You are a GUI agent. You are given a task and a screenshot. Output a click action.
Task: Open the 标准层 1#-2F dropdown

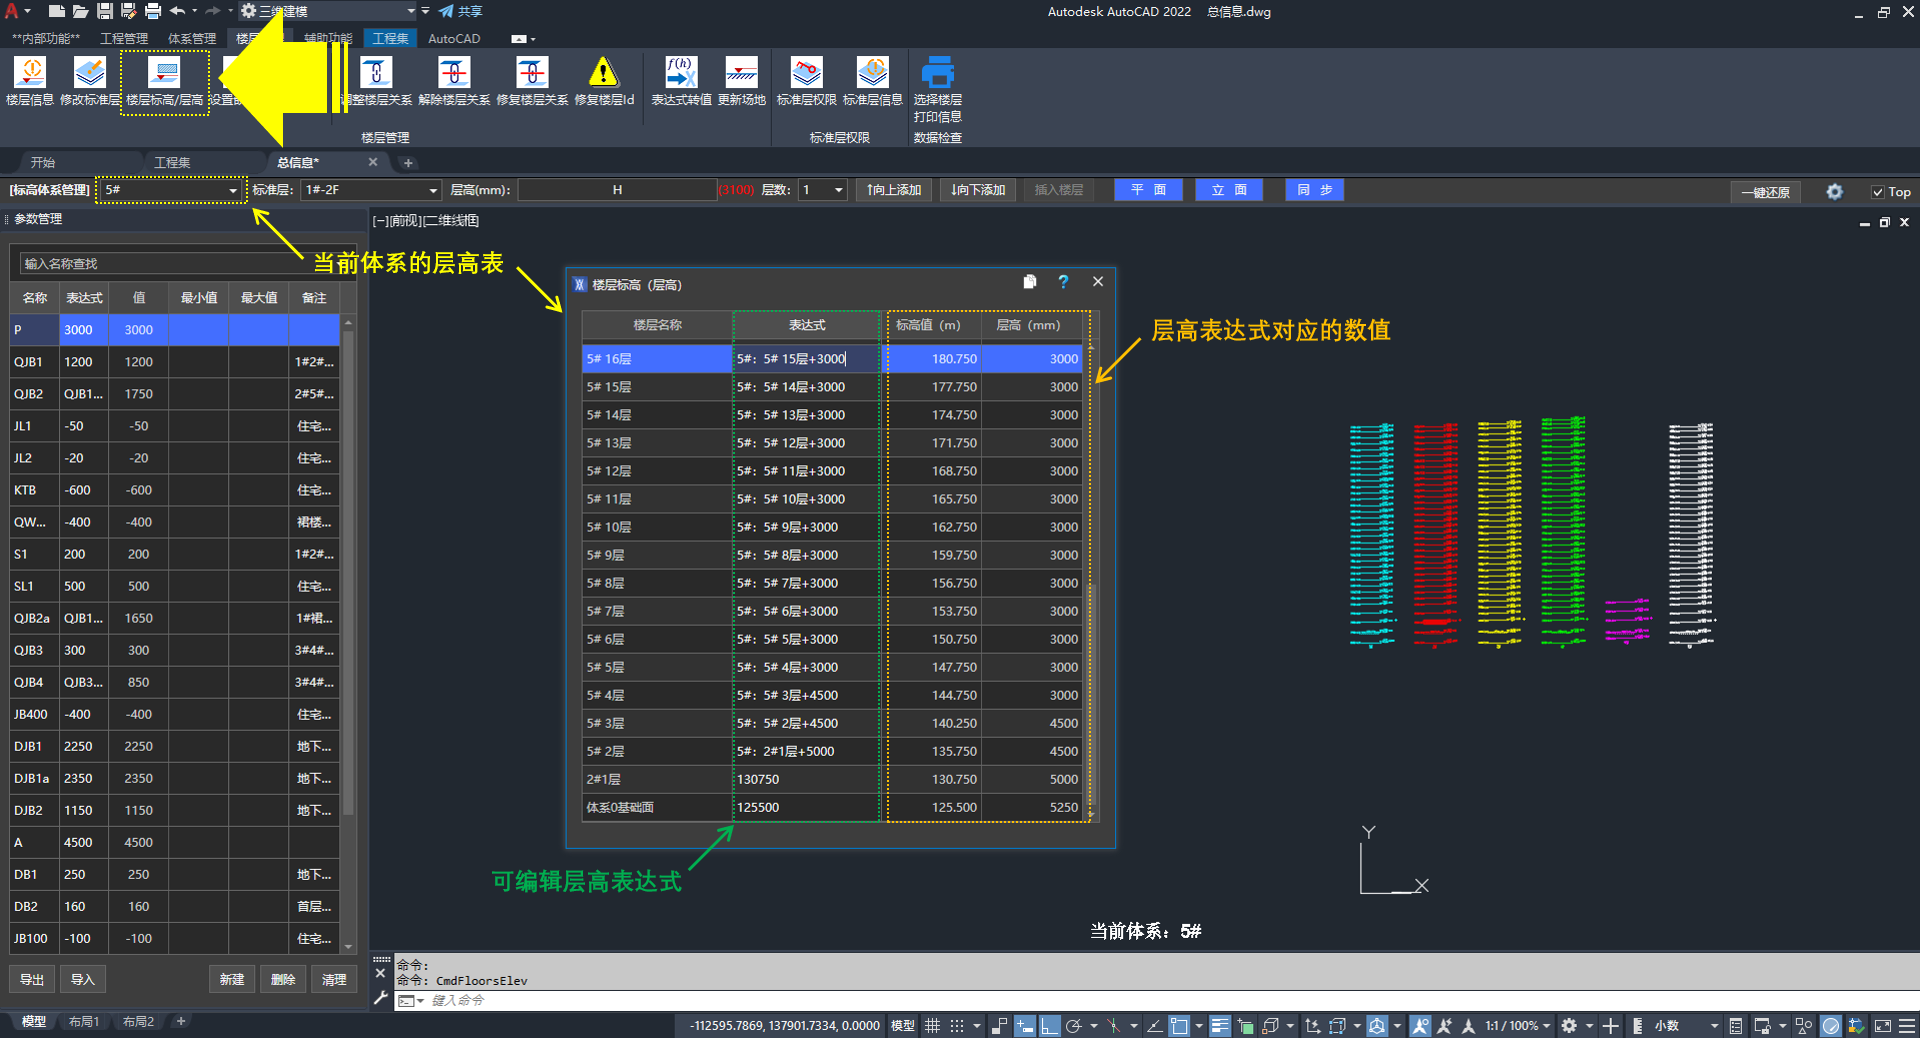pyautogui.click(x=432, y=190)
